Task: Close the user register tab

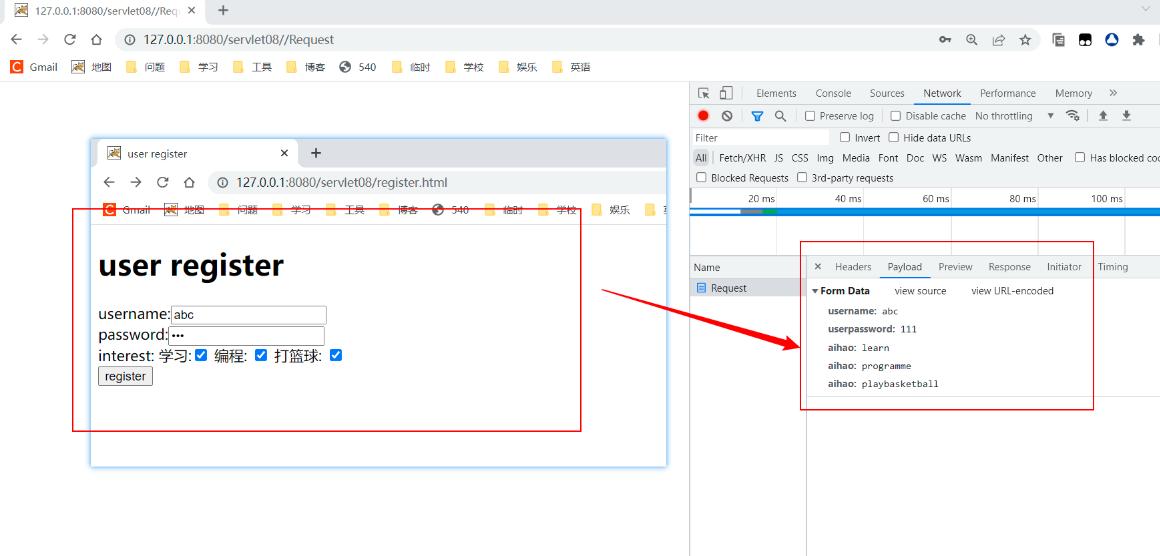Action: (x=284, y=153)
